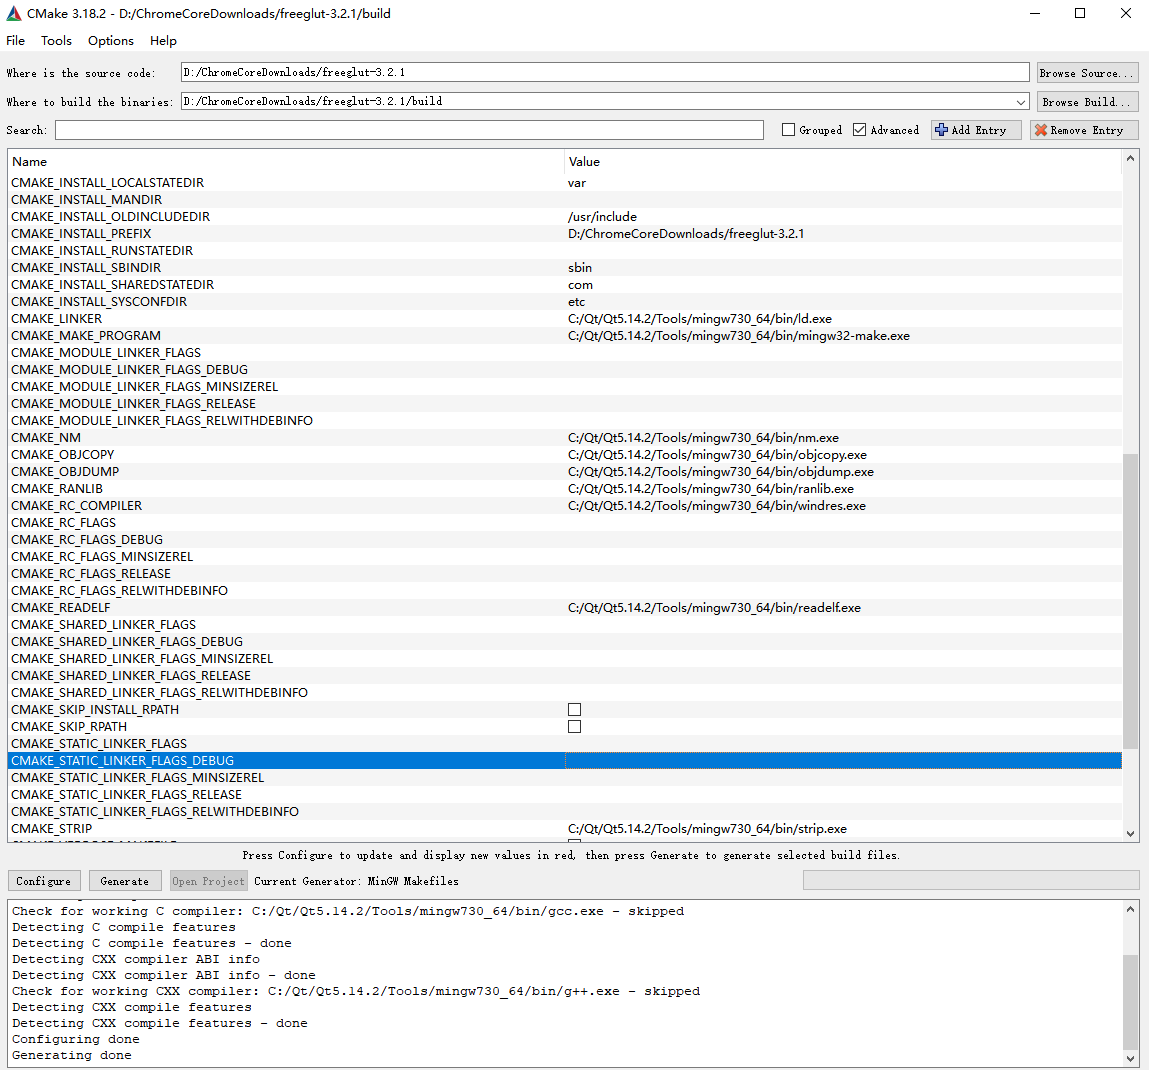Select the CMAKE_OBJCOPY row
This screenshot has height=1070, width=1149.
point(564,454)
